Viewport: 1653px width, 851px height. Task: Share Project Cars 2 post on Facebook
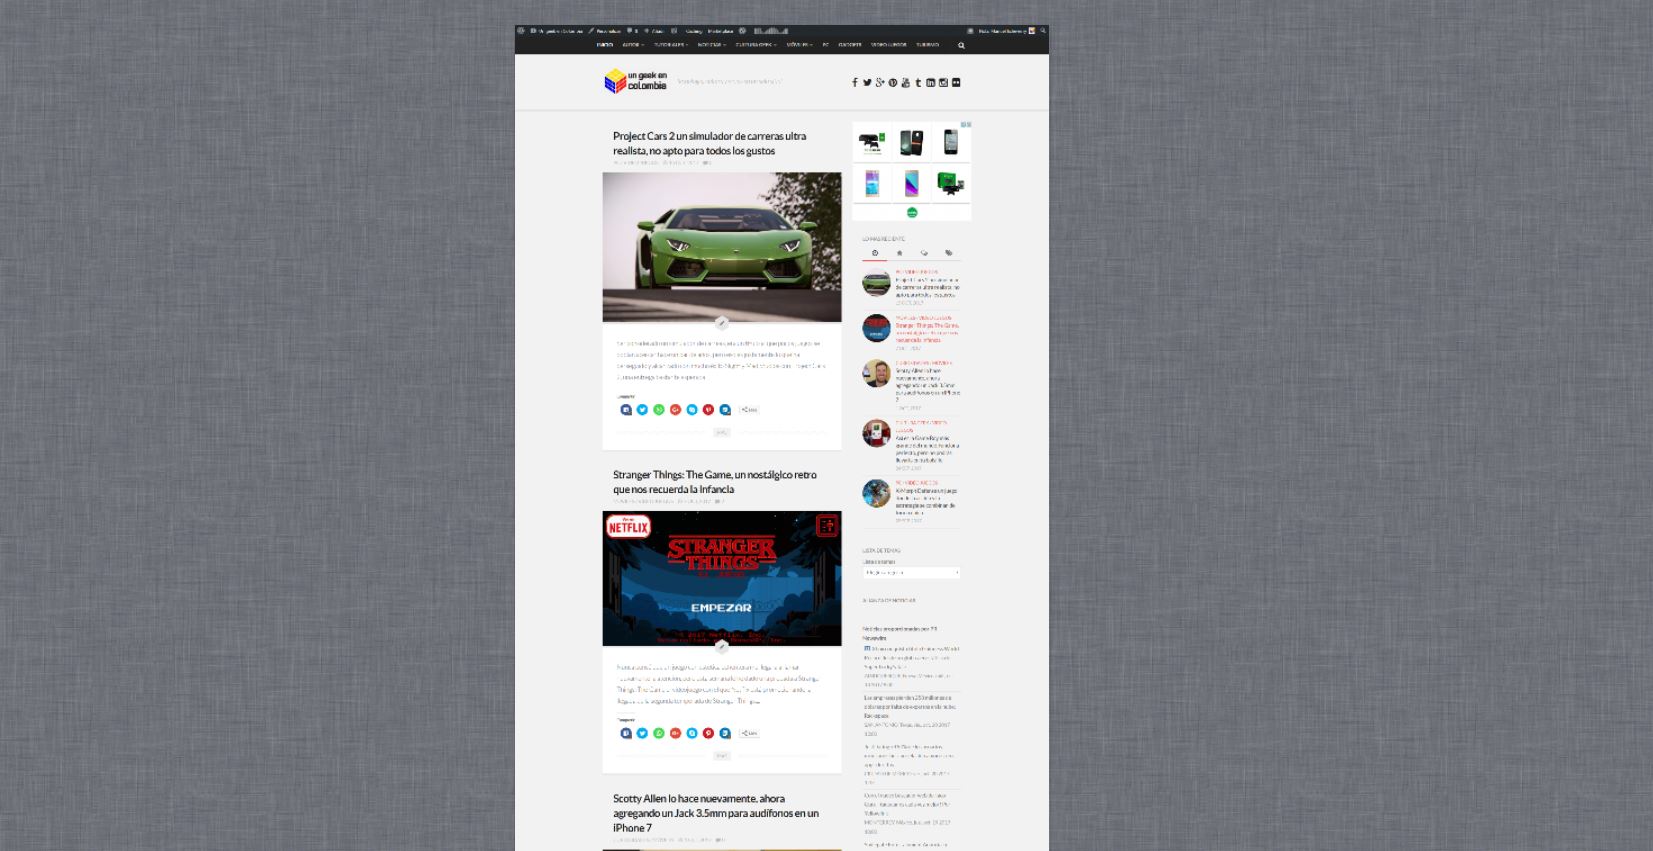pos(626,409)
